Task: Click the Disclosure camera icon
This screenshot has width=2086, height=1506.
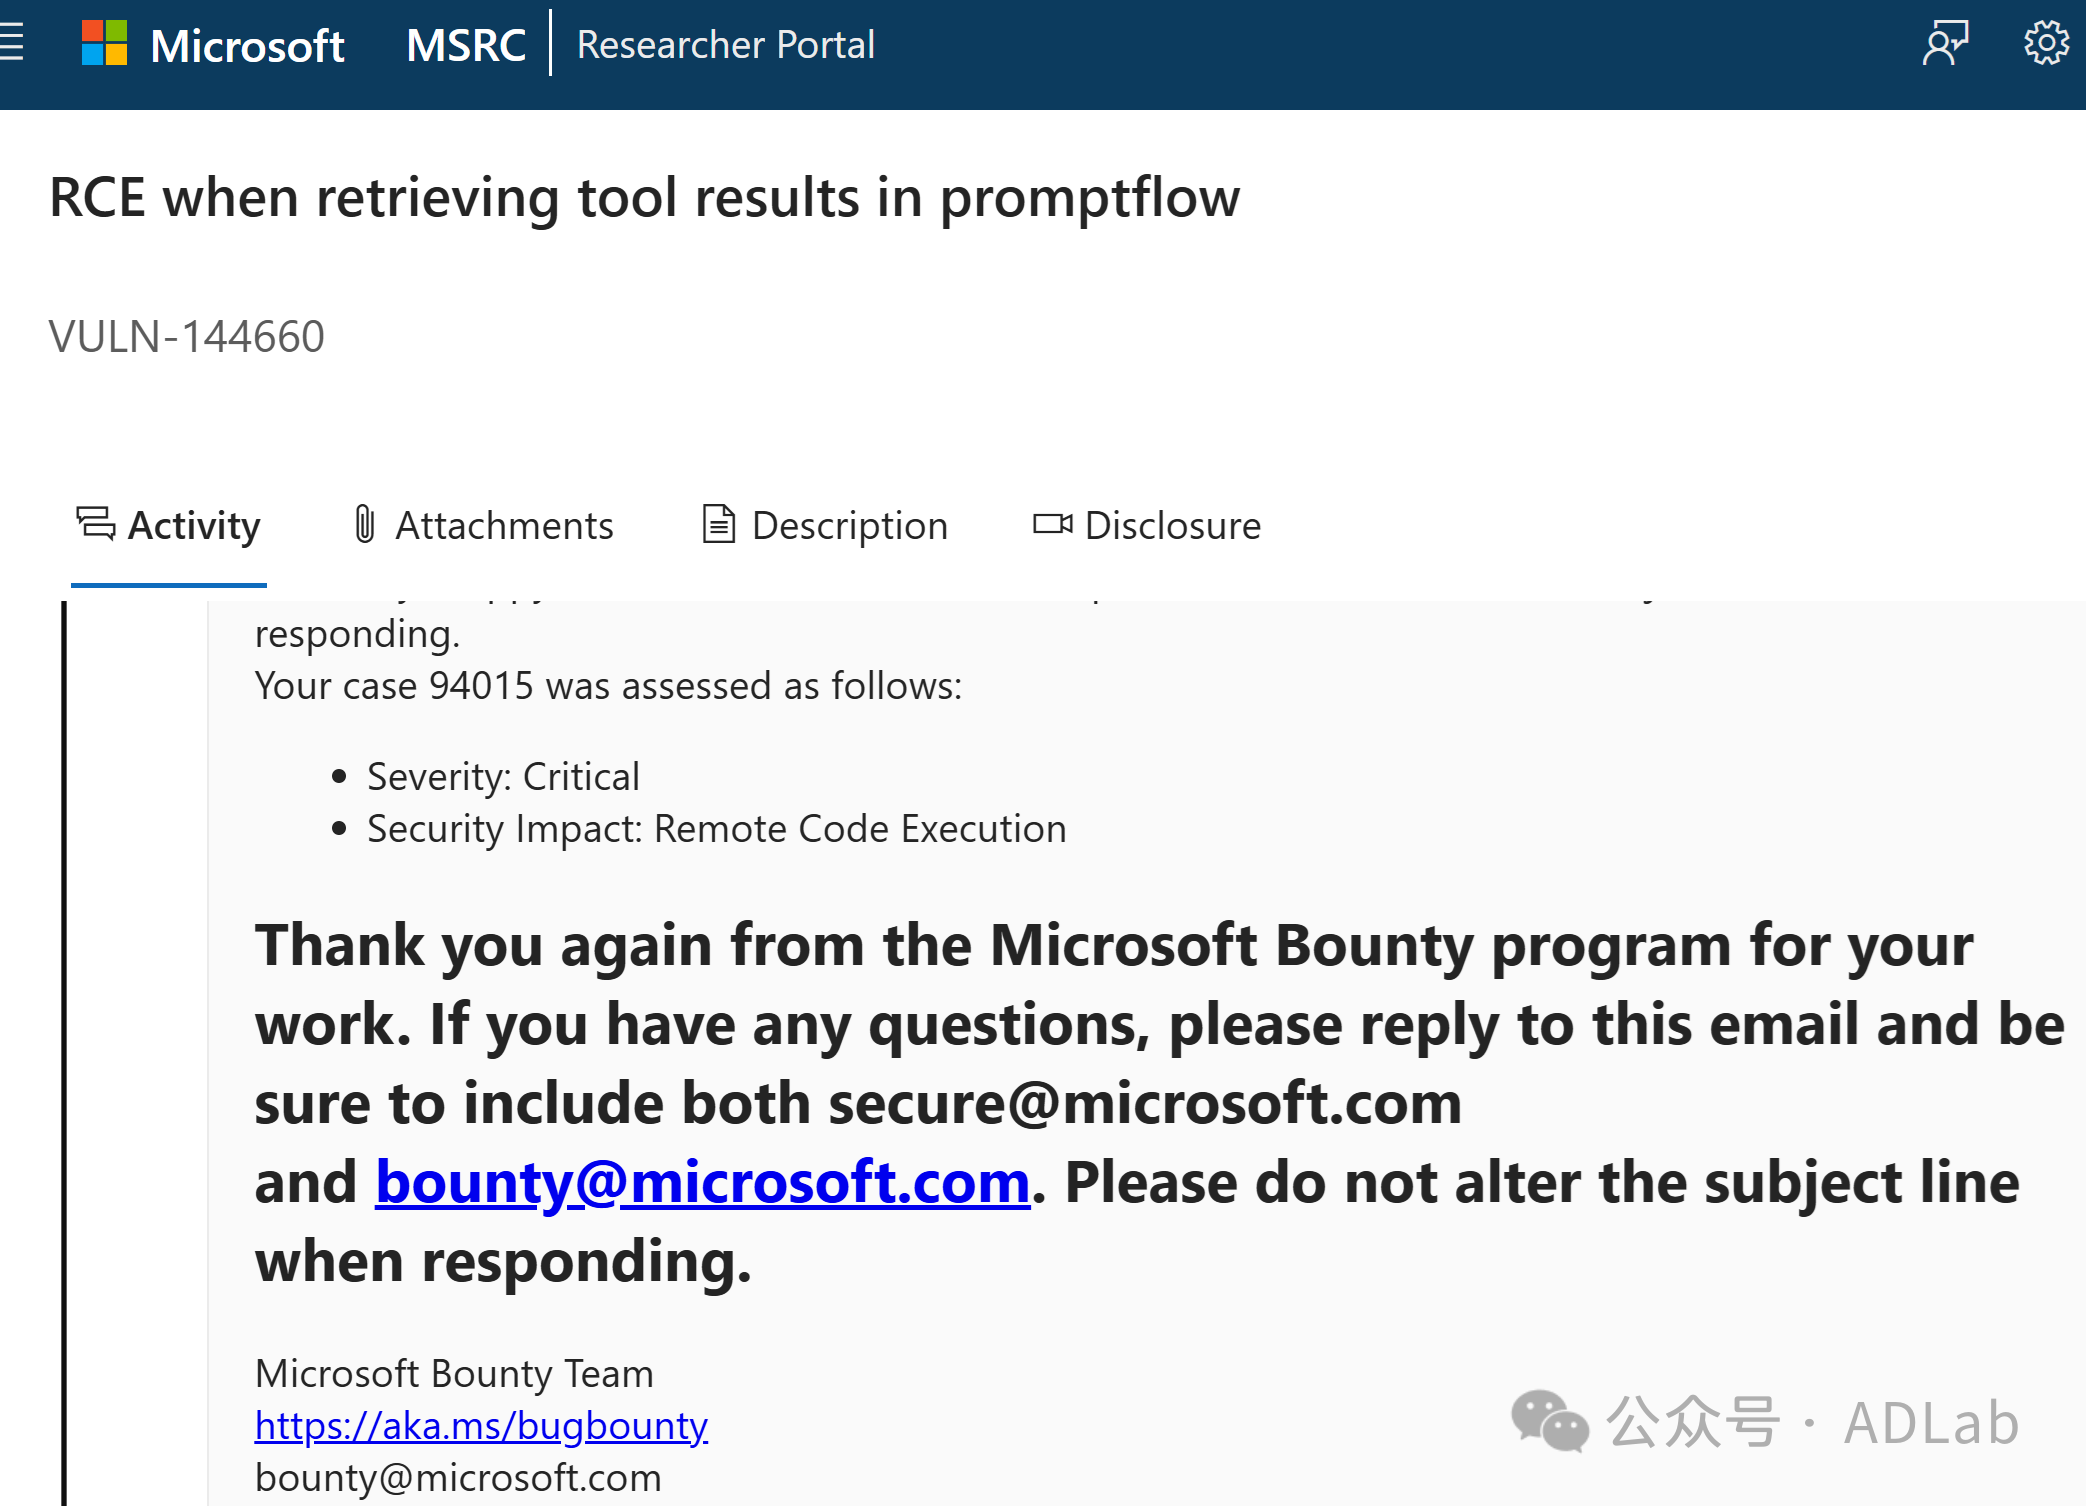Action: [x=1052, y=524]
